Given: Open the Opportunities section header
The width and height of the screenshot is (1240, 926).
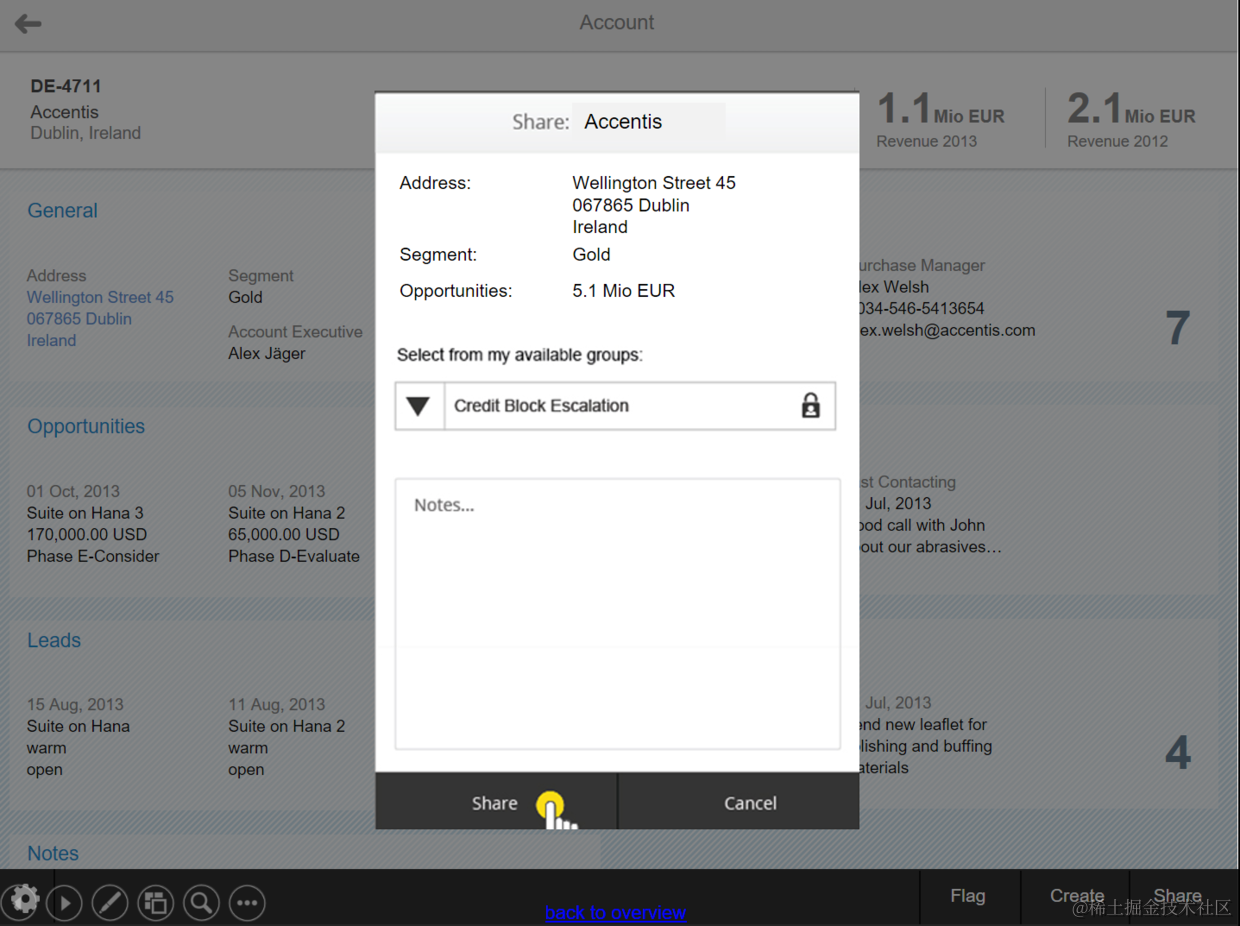Looking at the screenshot, I should (86, 426).
